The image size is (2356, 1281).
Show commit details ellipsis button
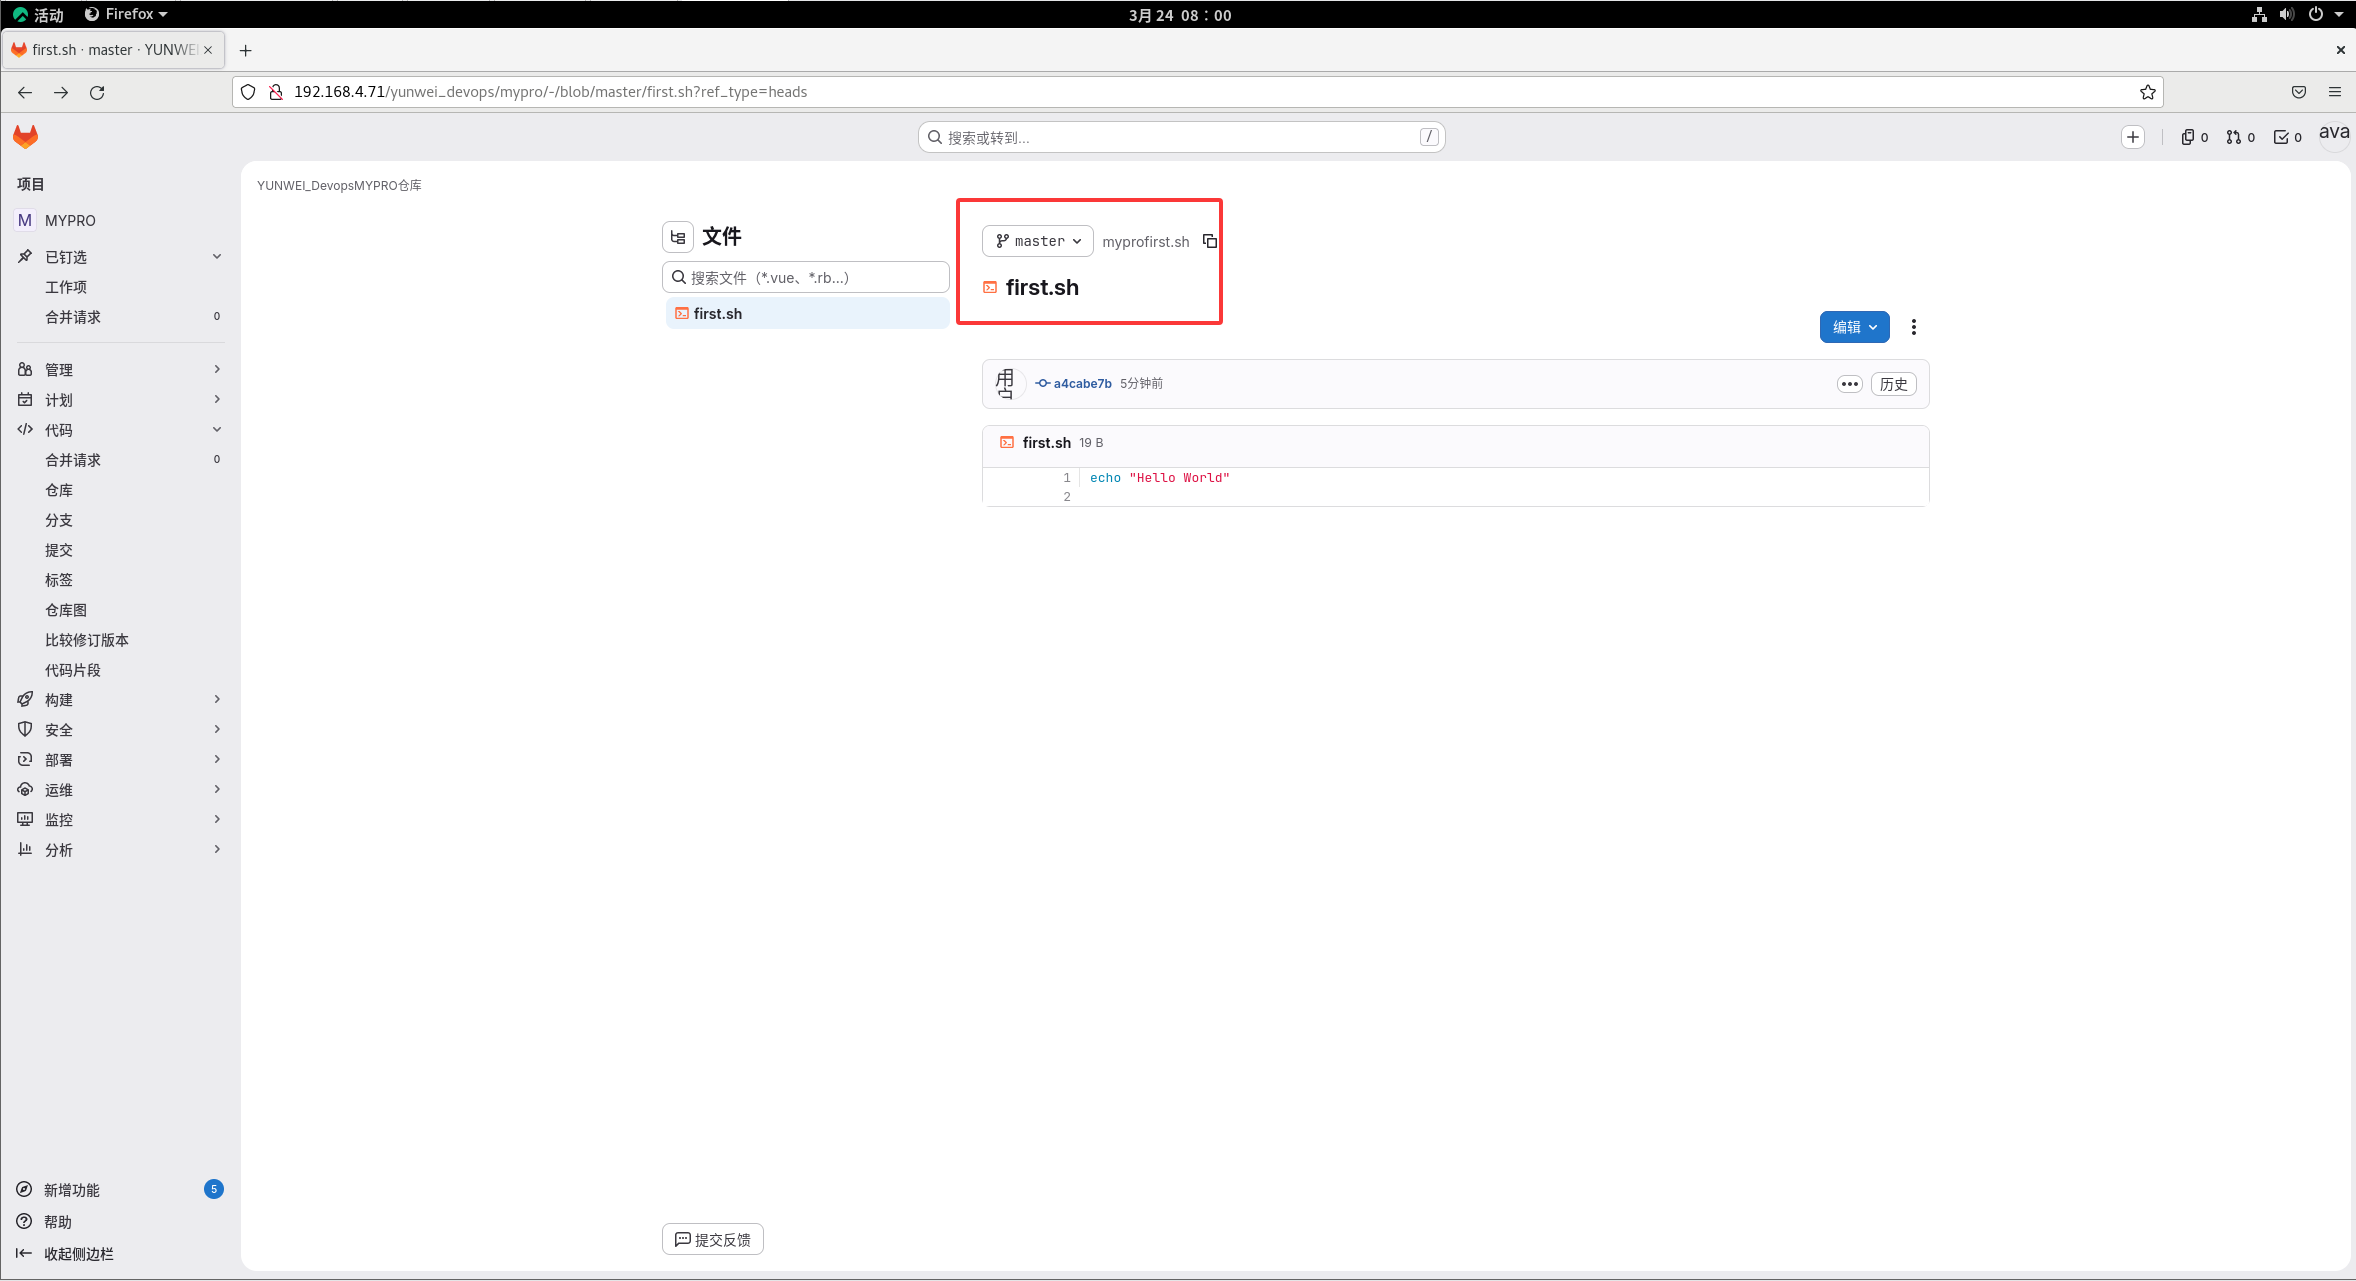pyautogui.click(x=1849, y=384)
